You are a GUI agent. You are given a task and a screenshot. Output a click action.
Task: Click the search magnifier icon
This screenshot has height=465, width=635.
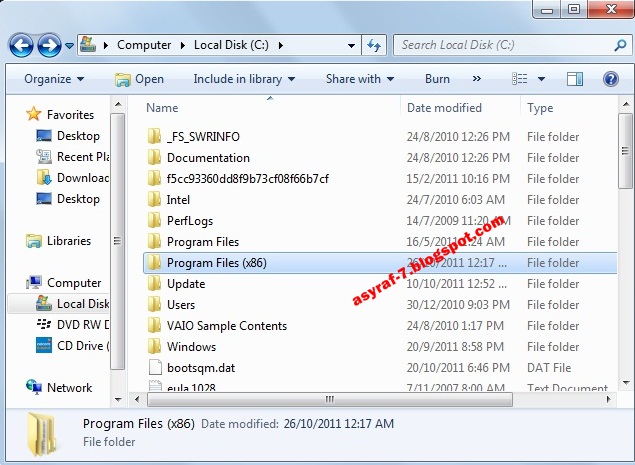pos(621,45)
